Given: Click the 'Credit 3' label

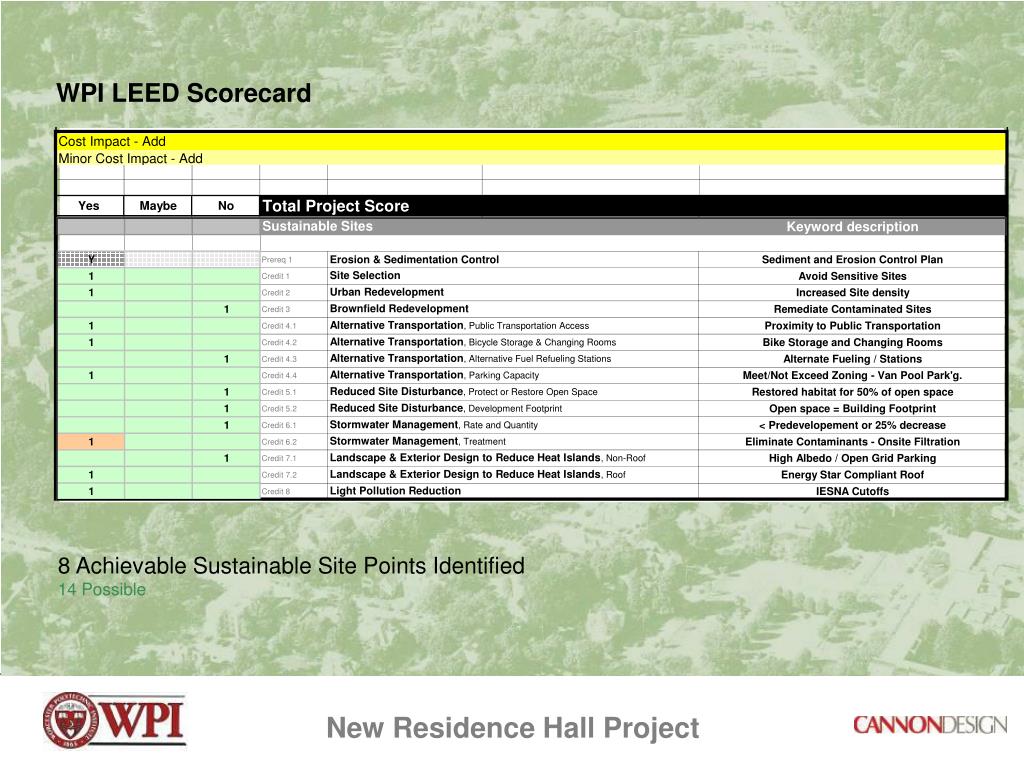Looking at the screenshot, I should [276, 309].
